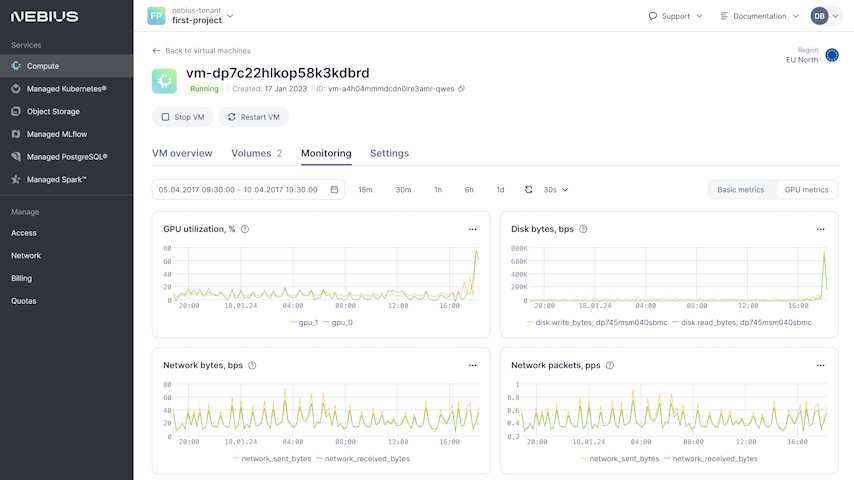Select the Monitoring tab
The height and width of the screenshot is (480, 854).
tap(326, 153)
